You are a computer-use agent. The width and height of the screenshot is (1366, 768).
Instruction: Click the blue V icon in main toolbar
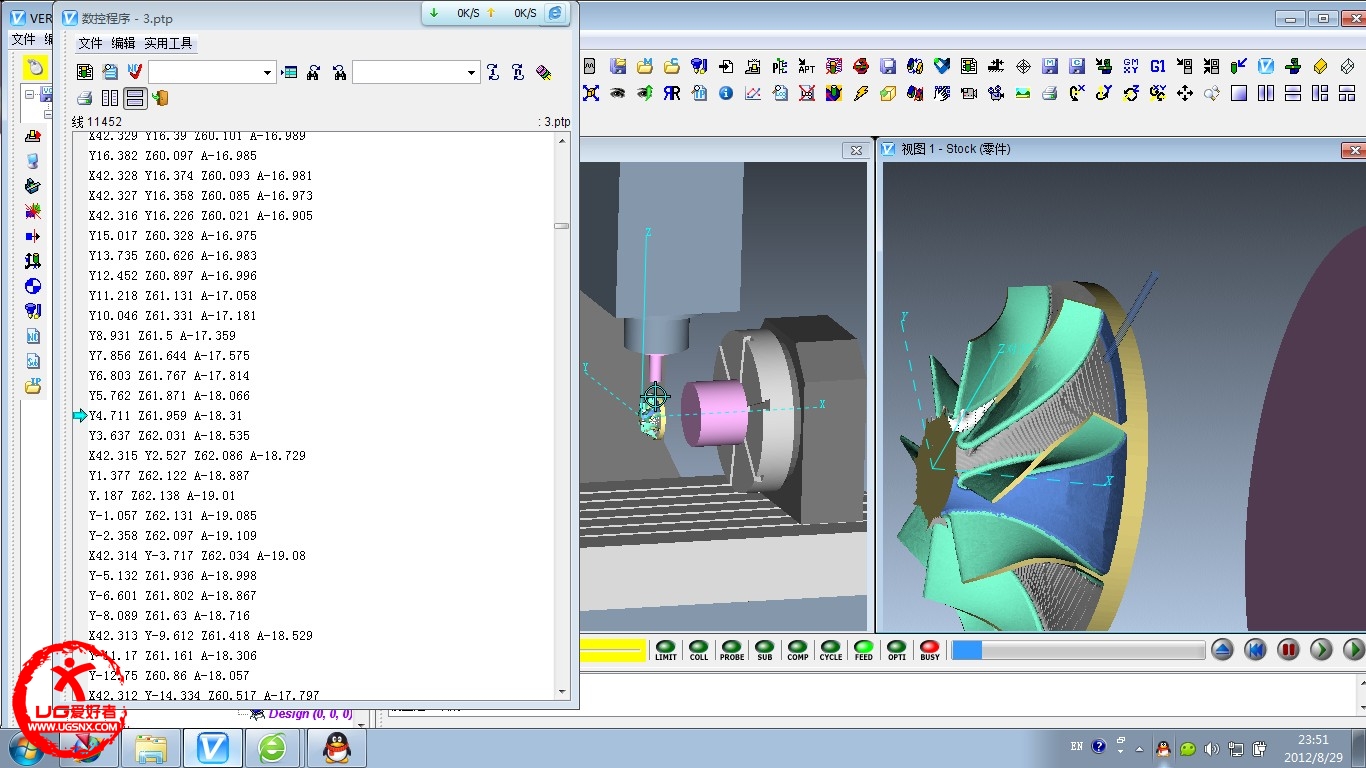(x=1265, y=66)
